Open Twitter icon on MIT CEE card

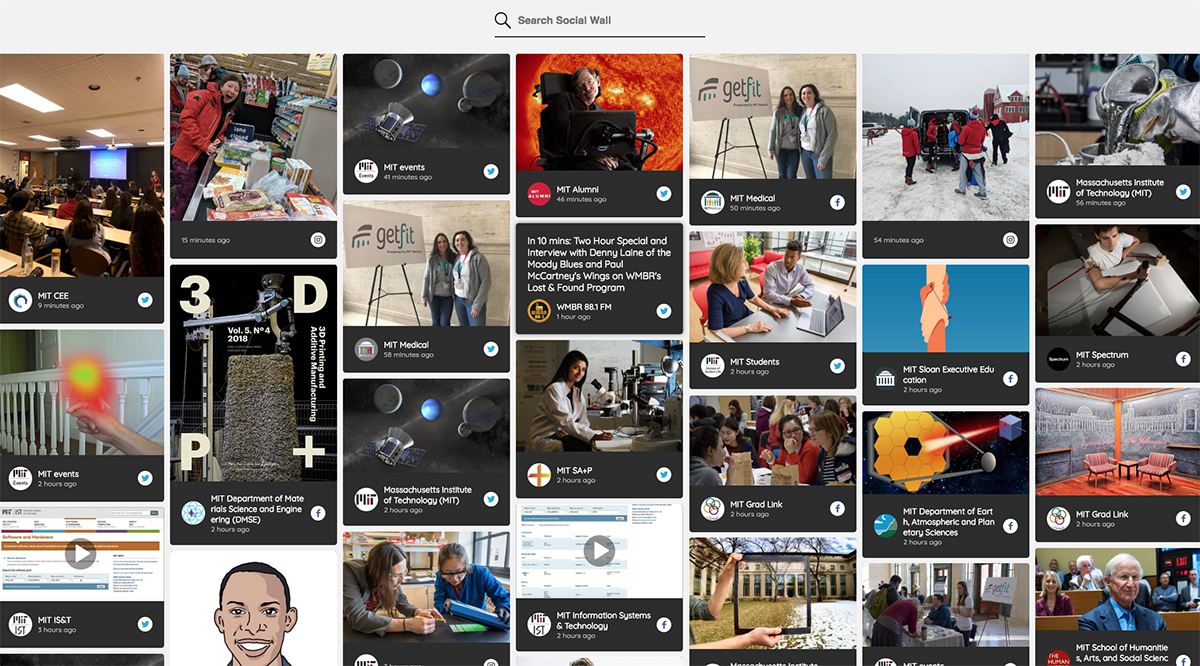[145, 300]
